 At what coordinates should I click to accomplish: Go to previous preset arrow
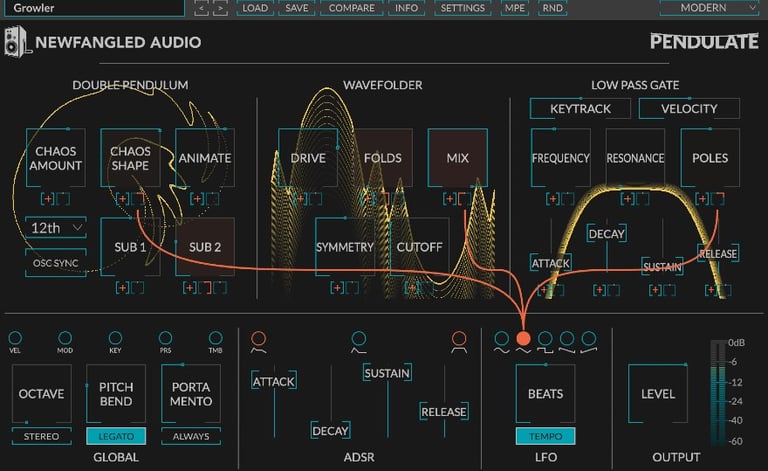(x=201, y=8)
